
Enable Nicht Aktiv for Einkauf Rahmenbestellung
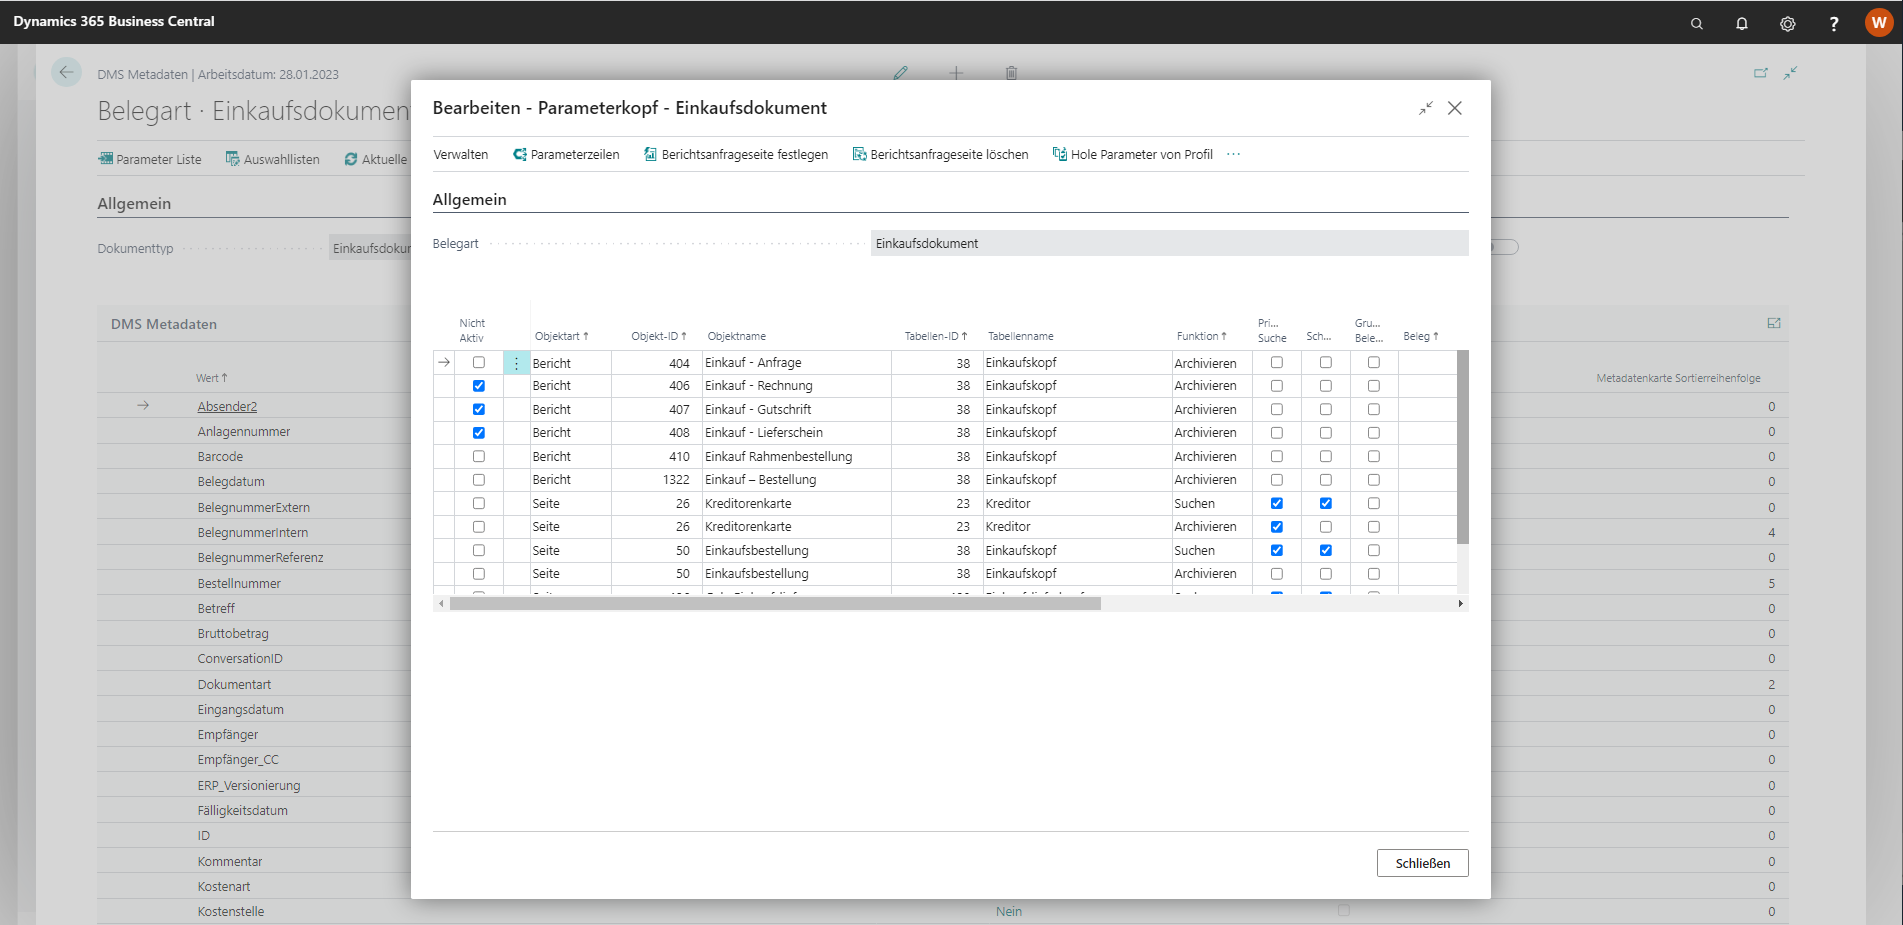[x=479, y=456]
